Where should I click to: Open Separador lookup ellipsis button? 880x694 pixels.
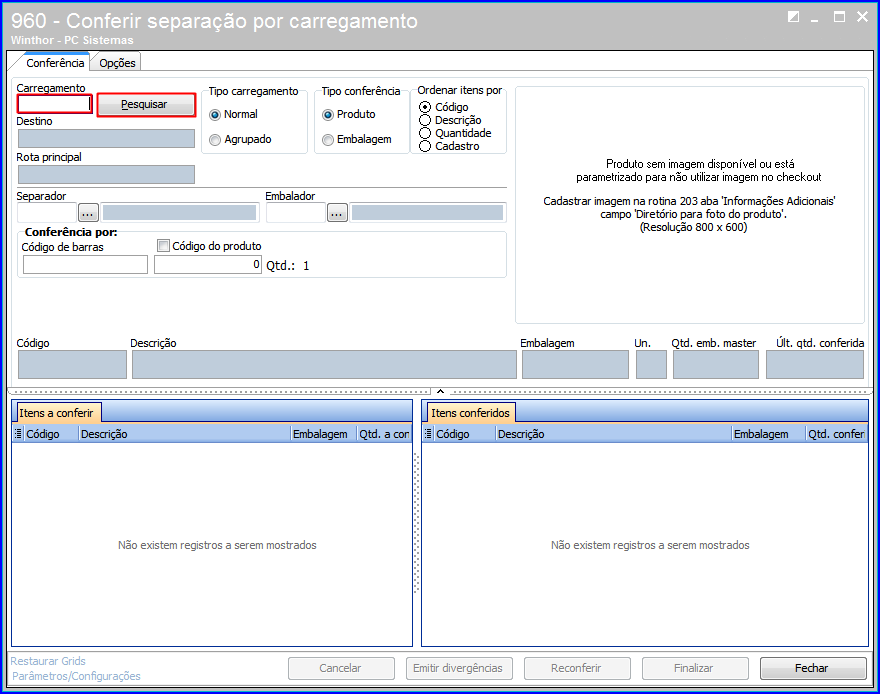[88, 213]
